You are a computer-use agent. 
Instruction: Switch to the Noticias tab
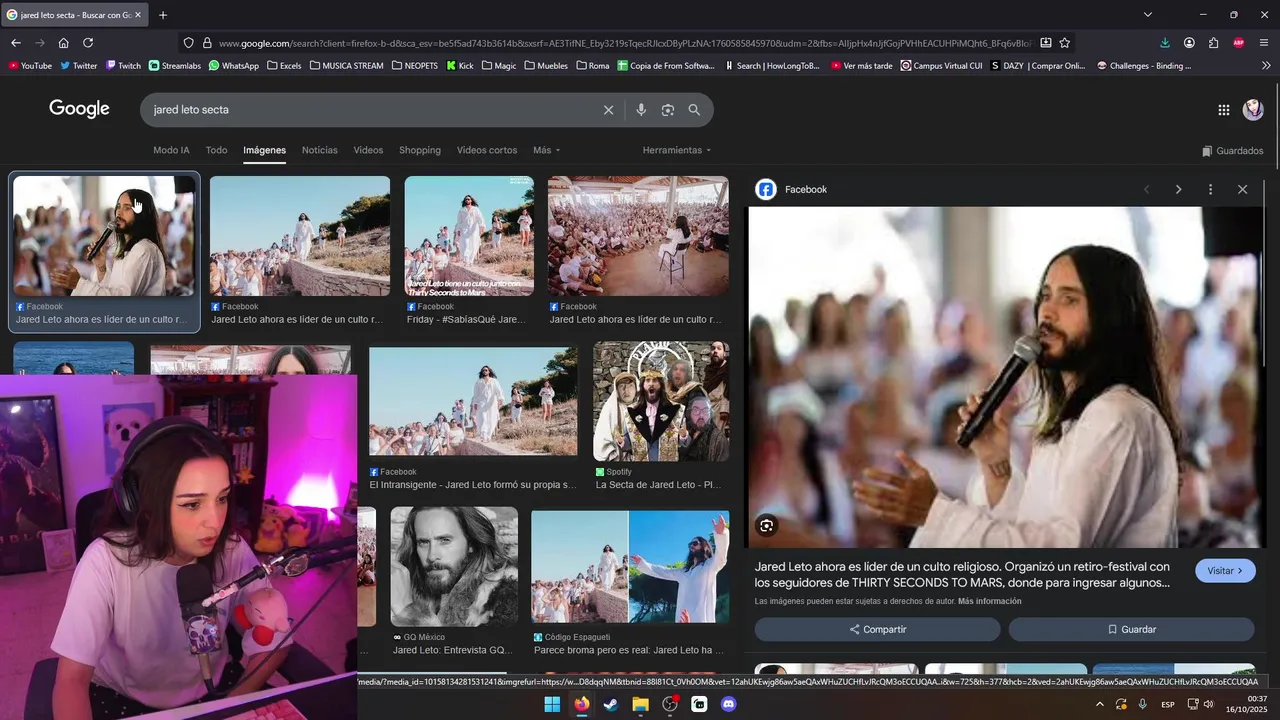[320, 150]
